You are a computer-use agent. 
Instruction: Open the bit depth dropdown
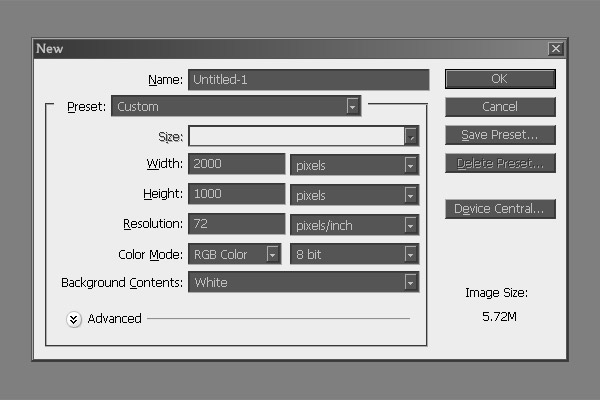(410, 254)
